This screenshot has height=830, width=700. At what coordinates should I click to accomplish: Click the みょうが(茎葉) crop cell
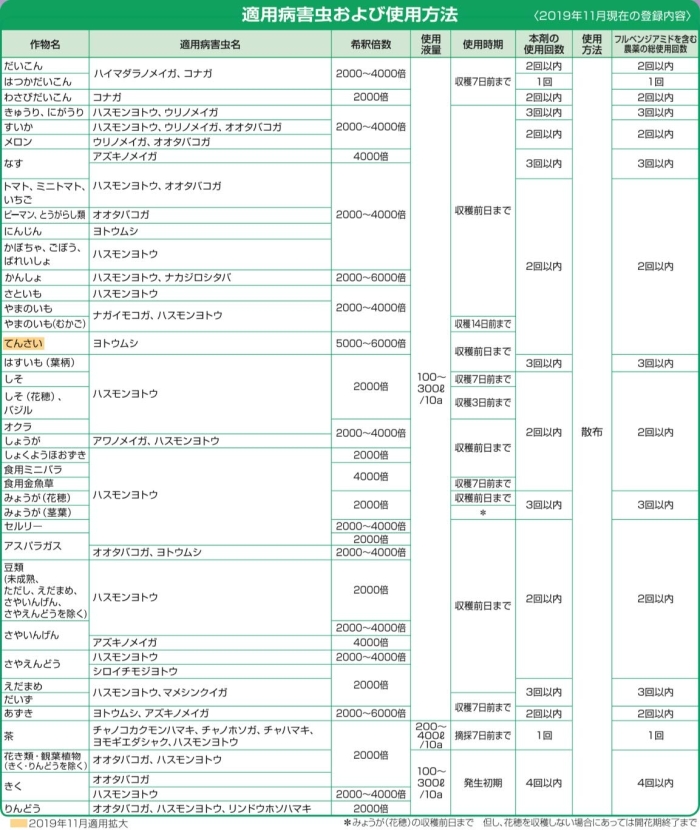(45, 512)
